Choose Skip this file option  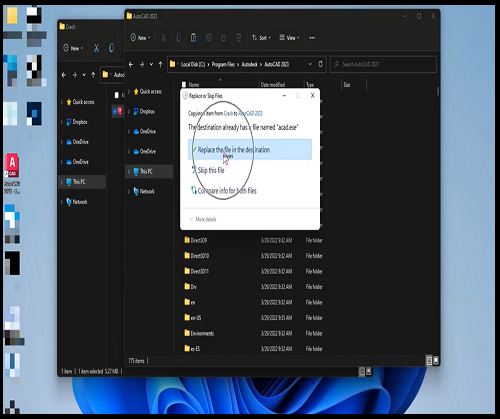point(211,170)
